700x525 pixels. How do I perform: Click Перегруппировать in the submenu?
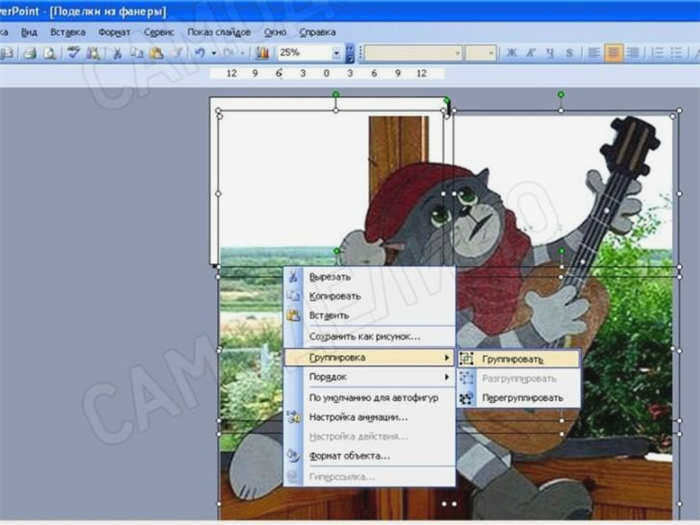point(519,398)
